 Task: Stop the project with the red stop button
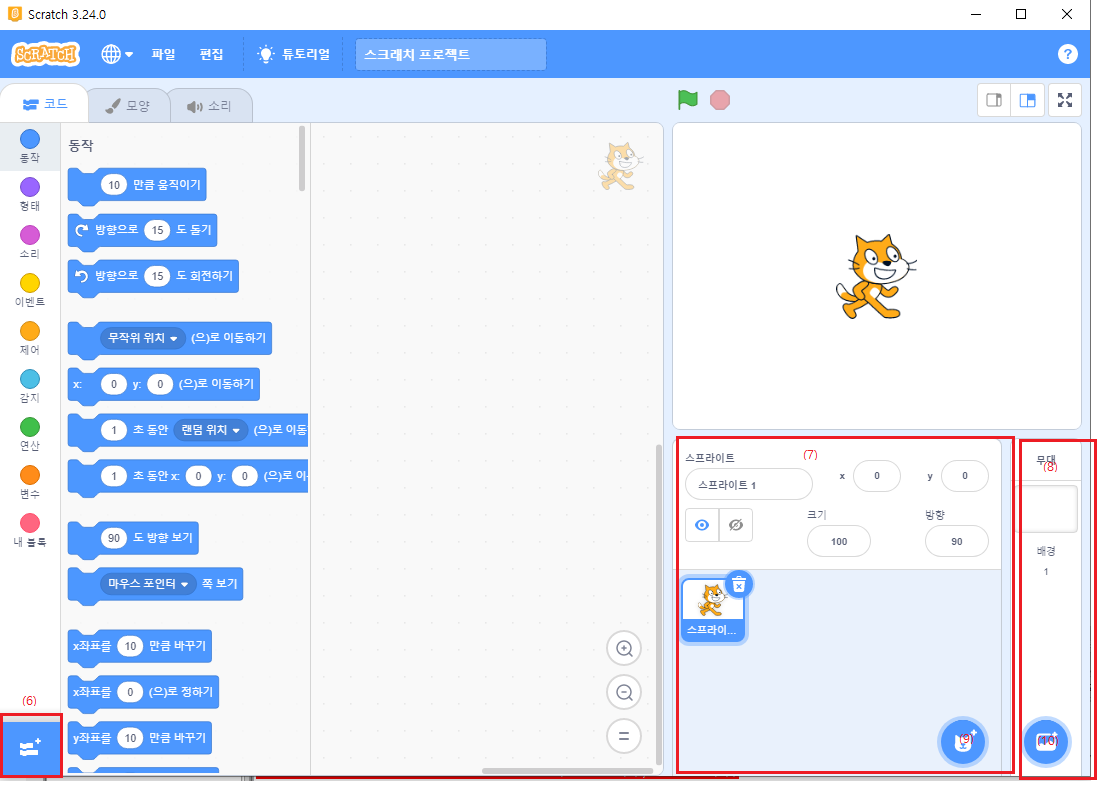[720, 100]
